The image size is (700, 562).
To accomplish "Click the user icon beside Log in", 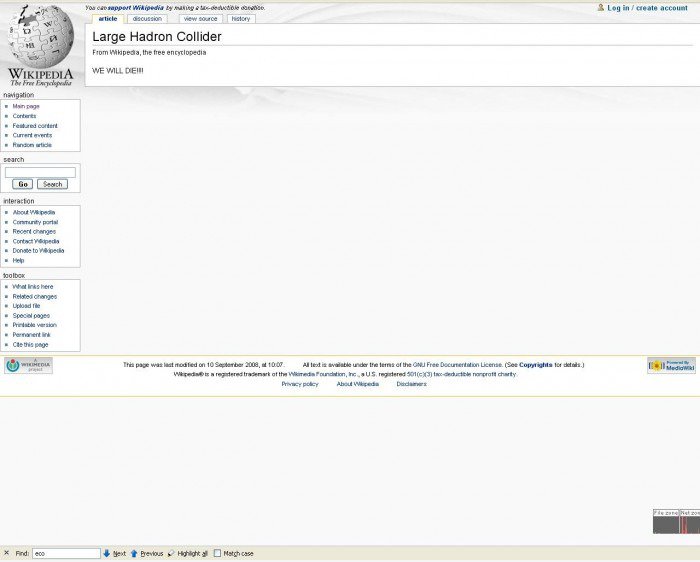I will click(x=601, y=8).
